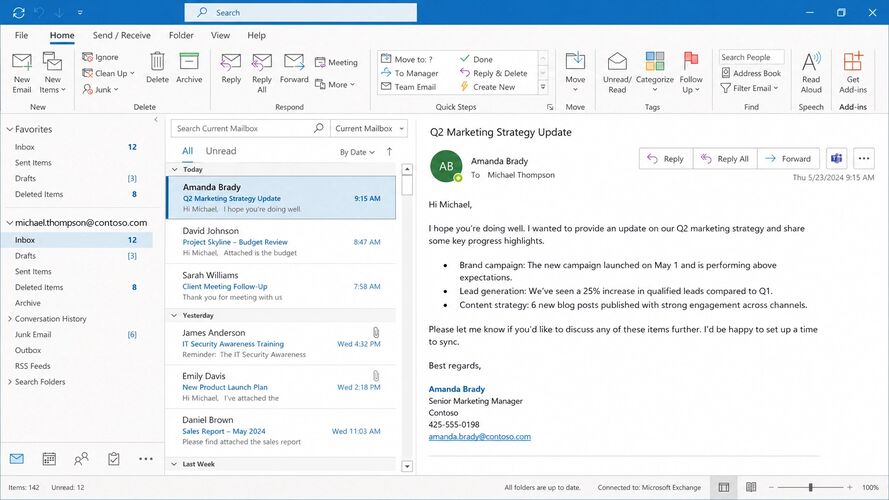Adjust the zoom slider in status bar
The image size is (889, 500).
810,487
